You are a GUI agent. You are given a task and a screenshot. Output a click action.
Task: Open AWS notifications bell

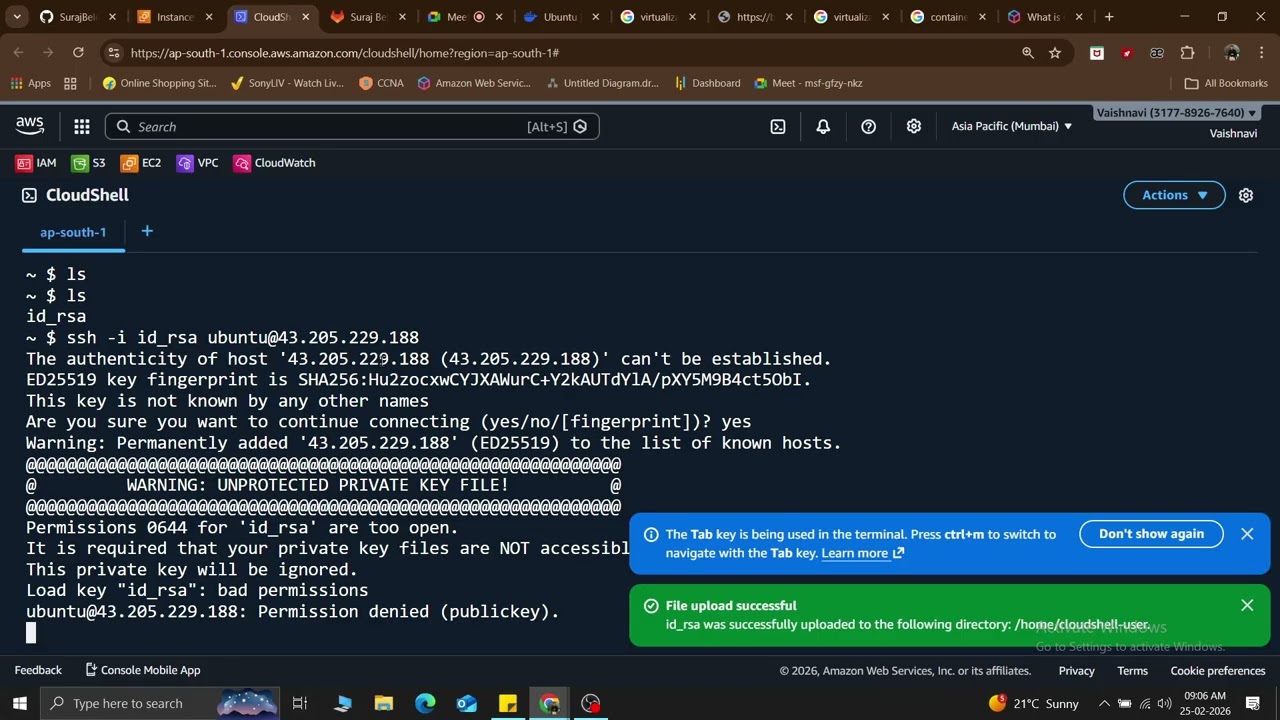[x=823, y=127]
